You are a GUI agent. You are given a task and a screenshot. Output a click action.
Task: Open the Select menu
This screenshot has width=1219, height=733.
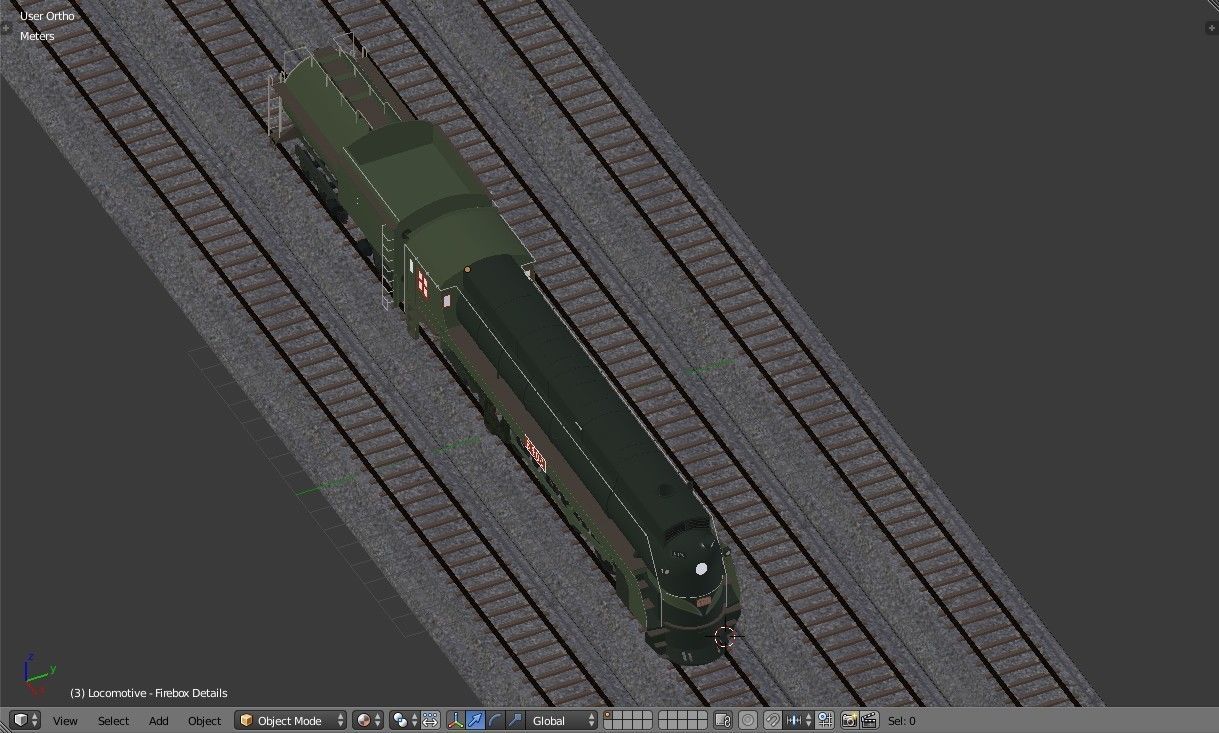113,720
